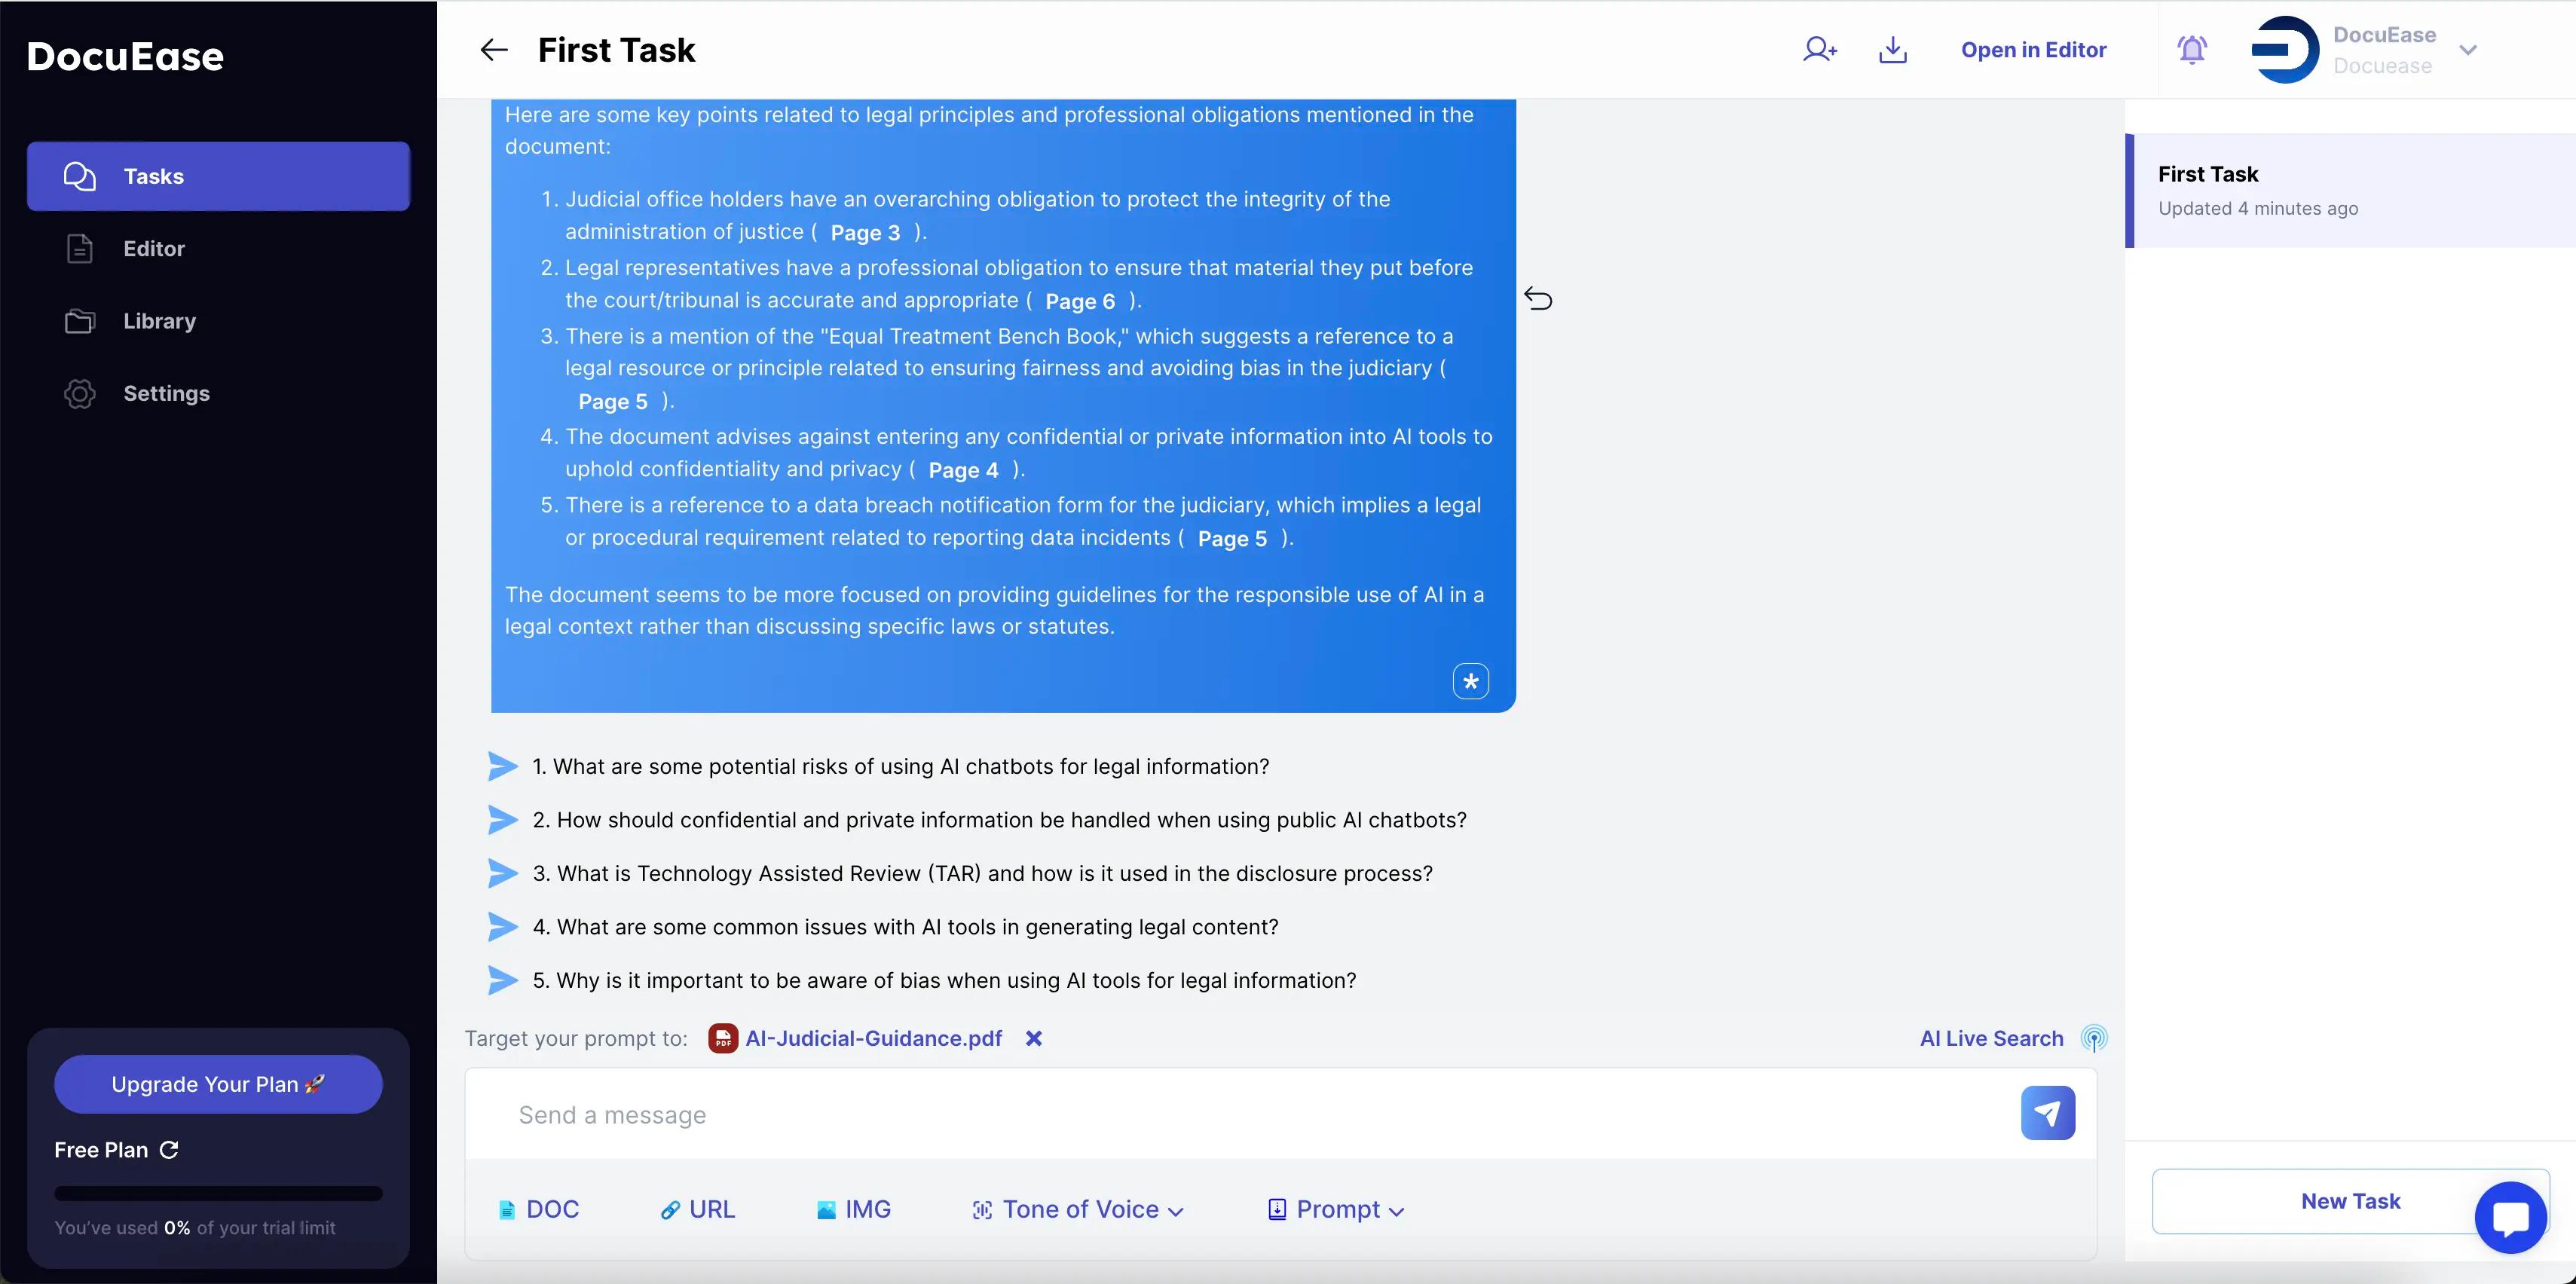
Task: Open Page 5 link in Equal Treatment point
Action: pyautogui.click(x=613, y=401)
